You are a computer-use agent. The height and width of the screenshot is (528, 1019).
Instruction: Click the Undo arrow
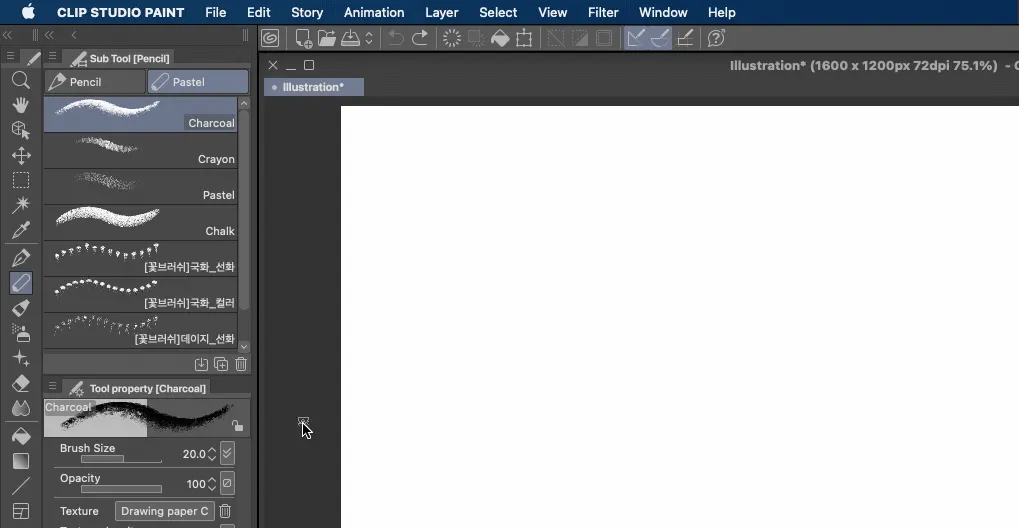click(x=396, y=38)
